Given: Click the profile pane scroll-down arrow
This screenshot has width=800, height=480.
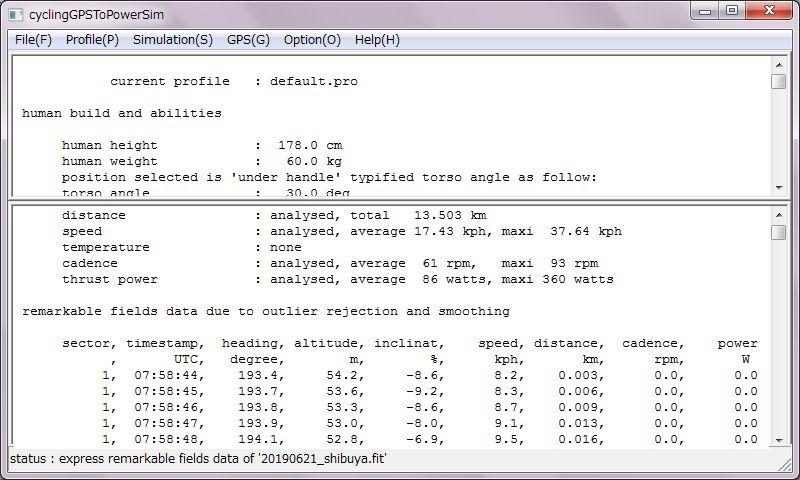Looking at the screenshot, I should click(779, 188).
